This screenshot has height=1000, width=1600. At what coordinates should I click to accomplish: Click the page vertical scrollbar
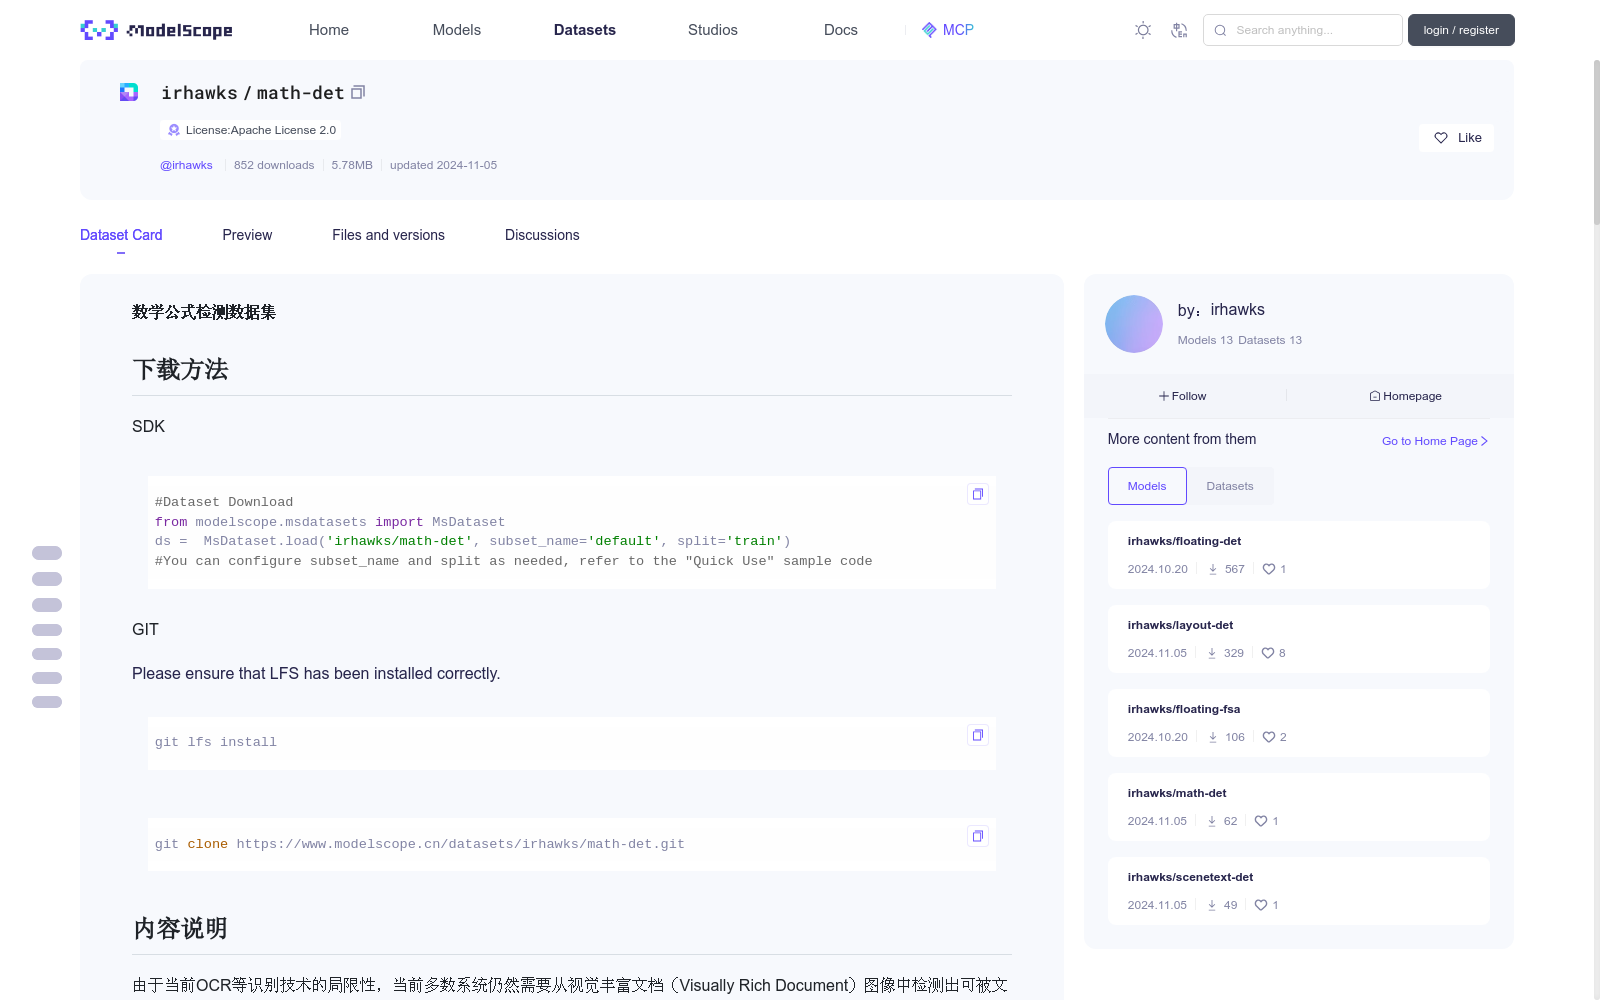click(1597, 142)
